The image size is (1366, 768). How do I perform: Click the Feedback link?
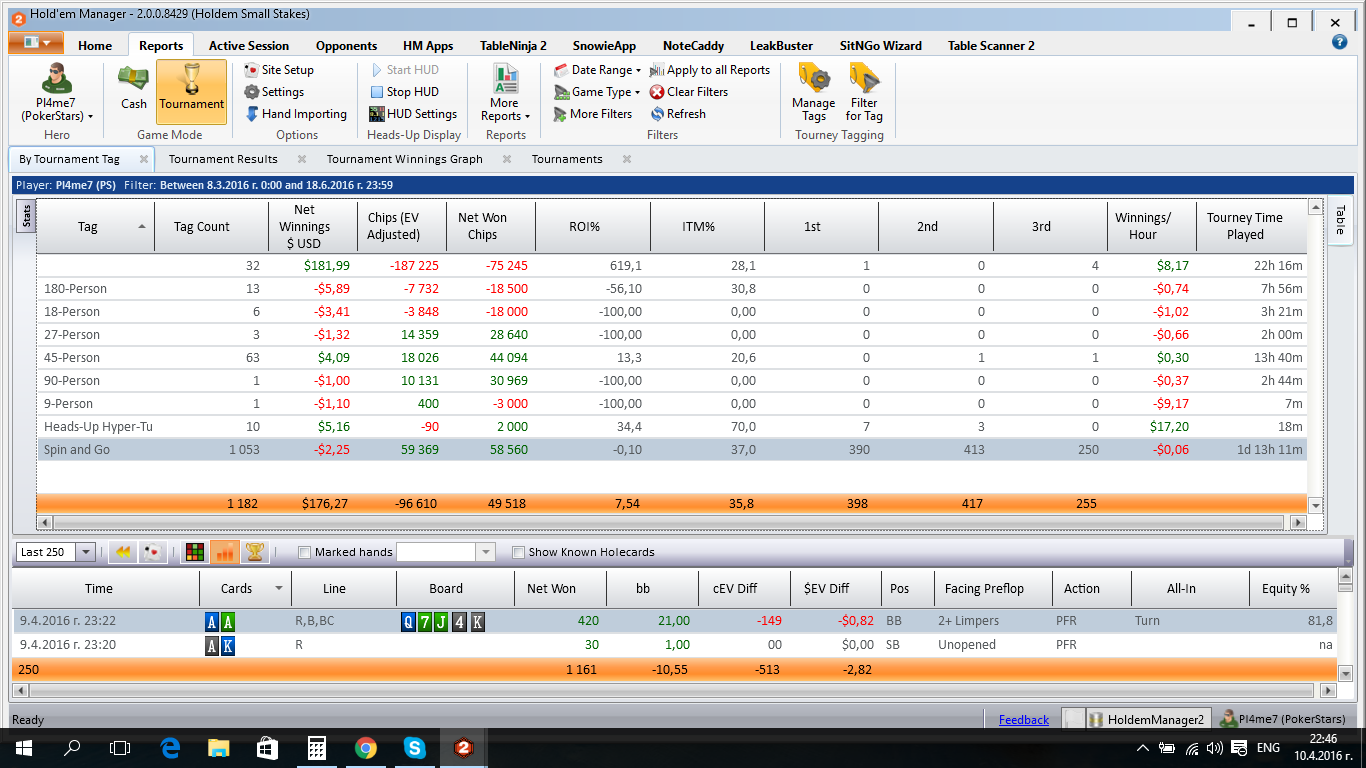(x=1024, y=719)
